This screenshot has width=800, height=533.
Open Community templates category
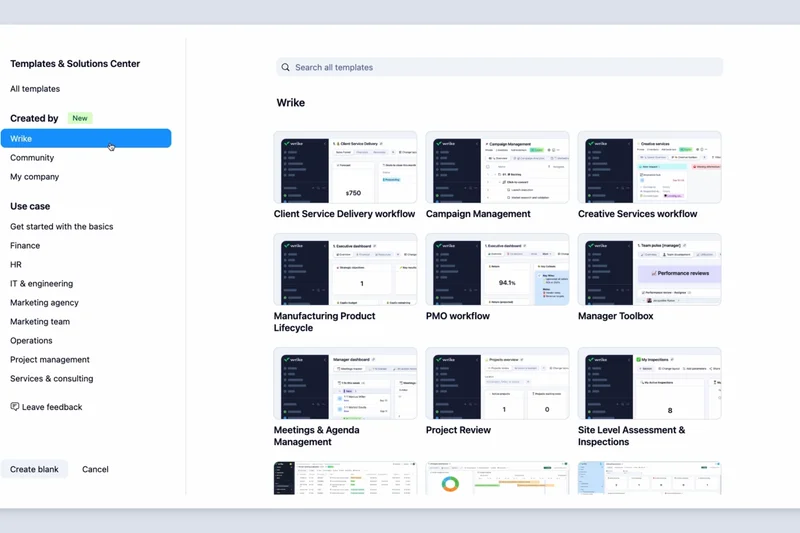pos(32,158)
